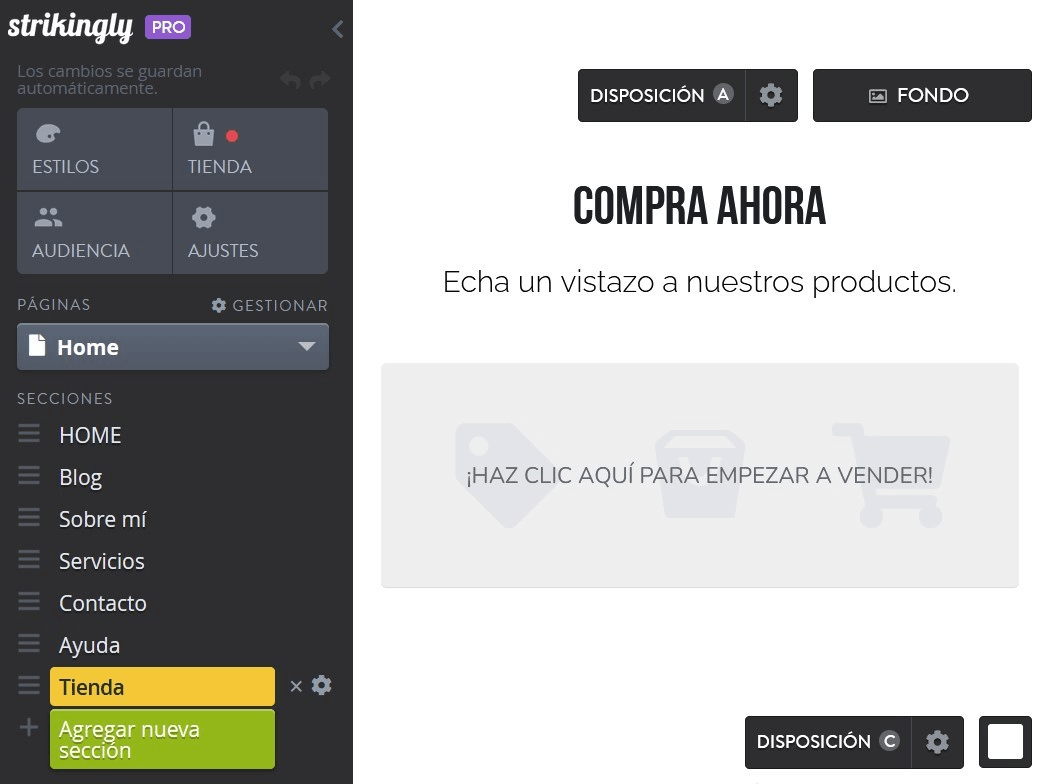The width and height of the screenshot is (1042, 784).
Task: Click the plus icon to add section
Action: [x=29, y=728]
